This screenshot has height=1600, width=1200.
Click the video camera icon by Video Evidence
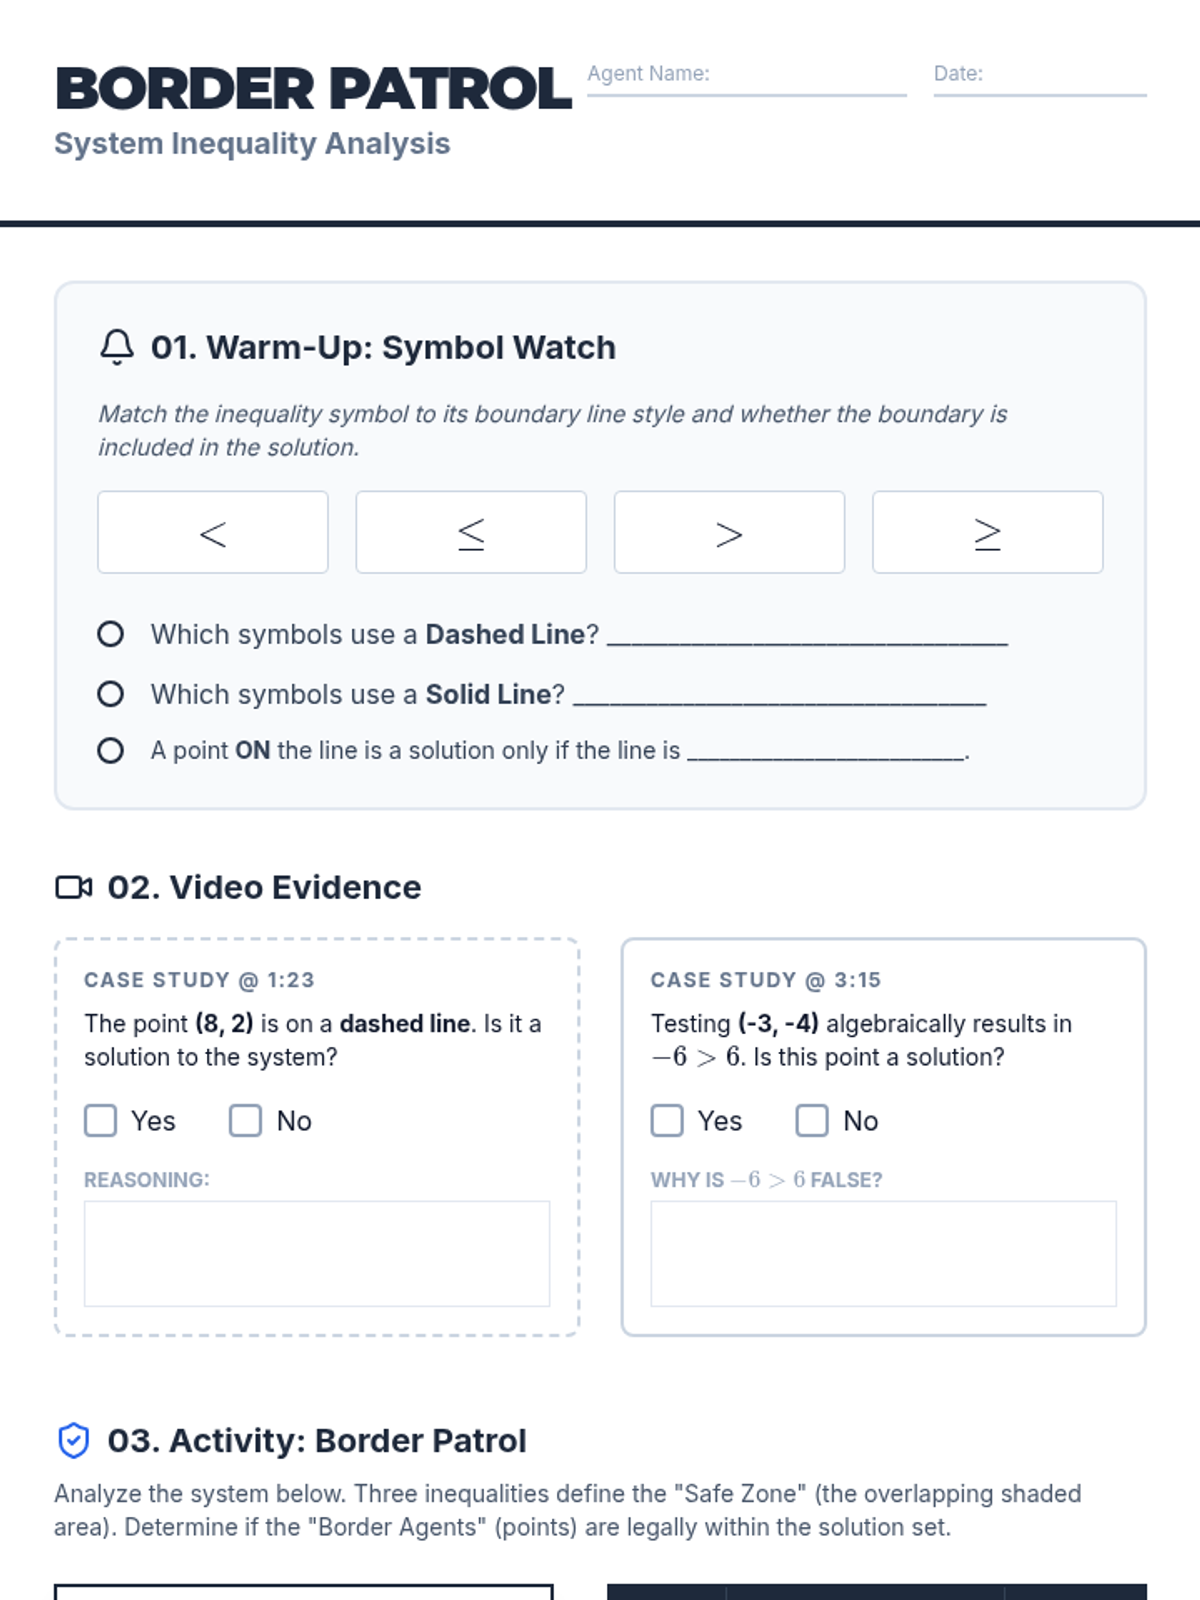point(73,887)
